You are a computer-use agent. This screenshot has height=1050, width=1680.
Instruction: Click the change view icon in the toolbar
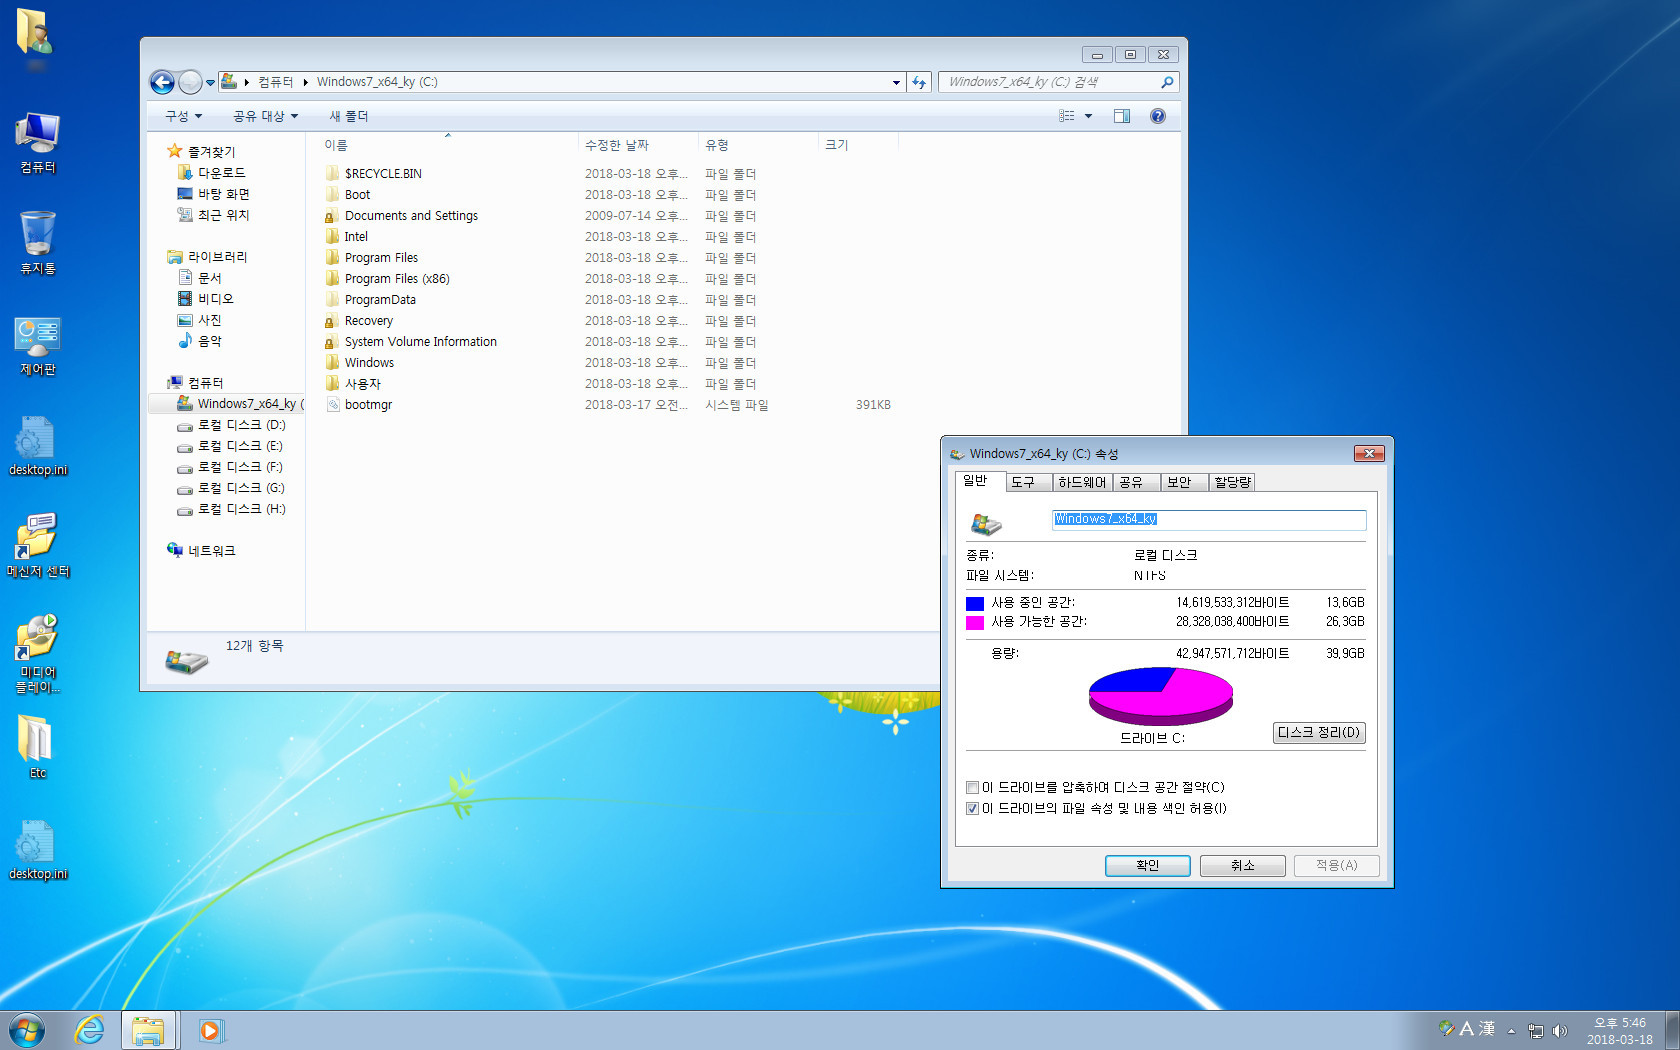(1067, 116)
